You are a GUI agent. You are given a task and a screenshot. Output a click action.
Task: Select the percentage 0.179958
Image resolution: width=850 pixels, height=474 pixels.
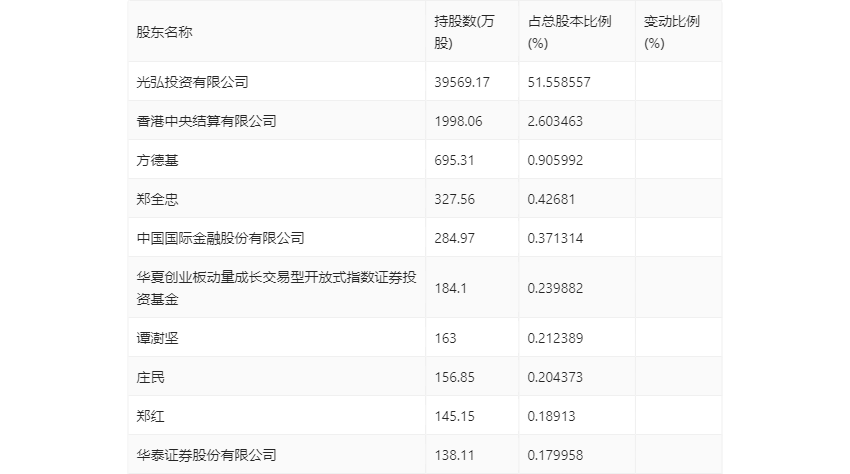click(555, 455)
